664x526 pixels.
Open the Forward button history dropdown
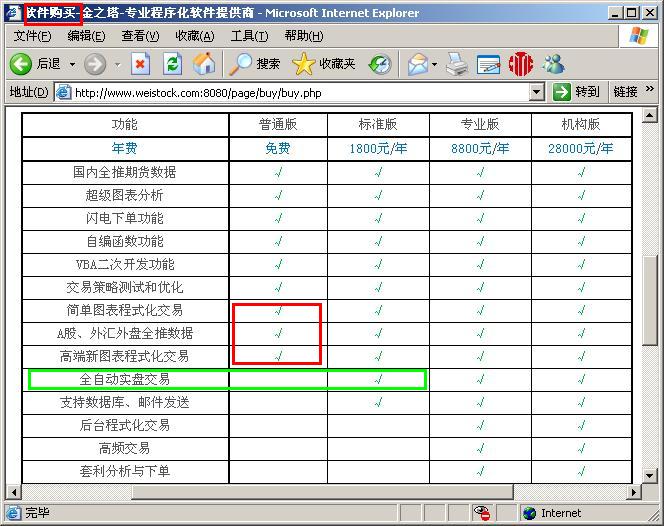(x=118, y=65)
